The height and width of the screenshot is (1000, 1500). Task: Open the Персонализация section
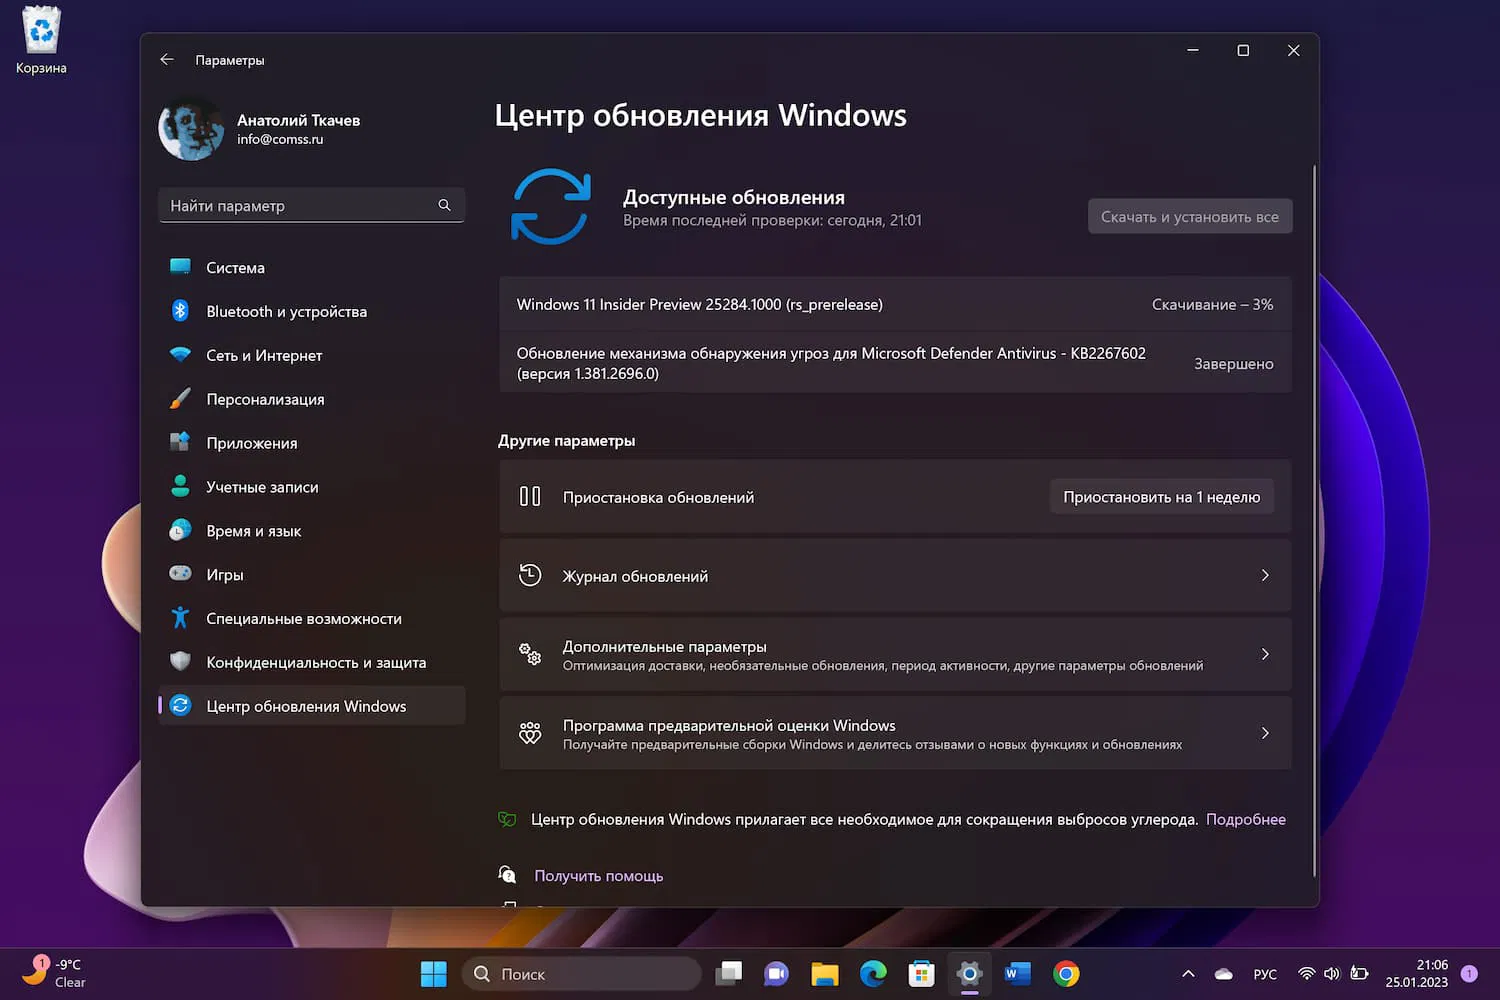[265, 399]
